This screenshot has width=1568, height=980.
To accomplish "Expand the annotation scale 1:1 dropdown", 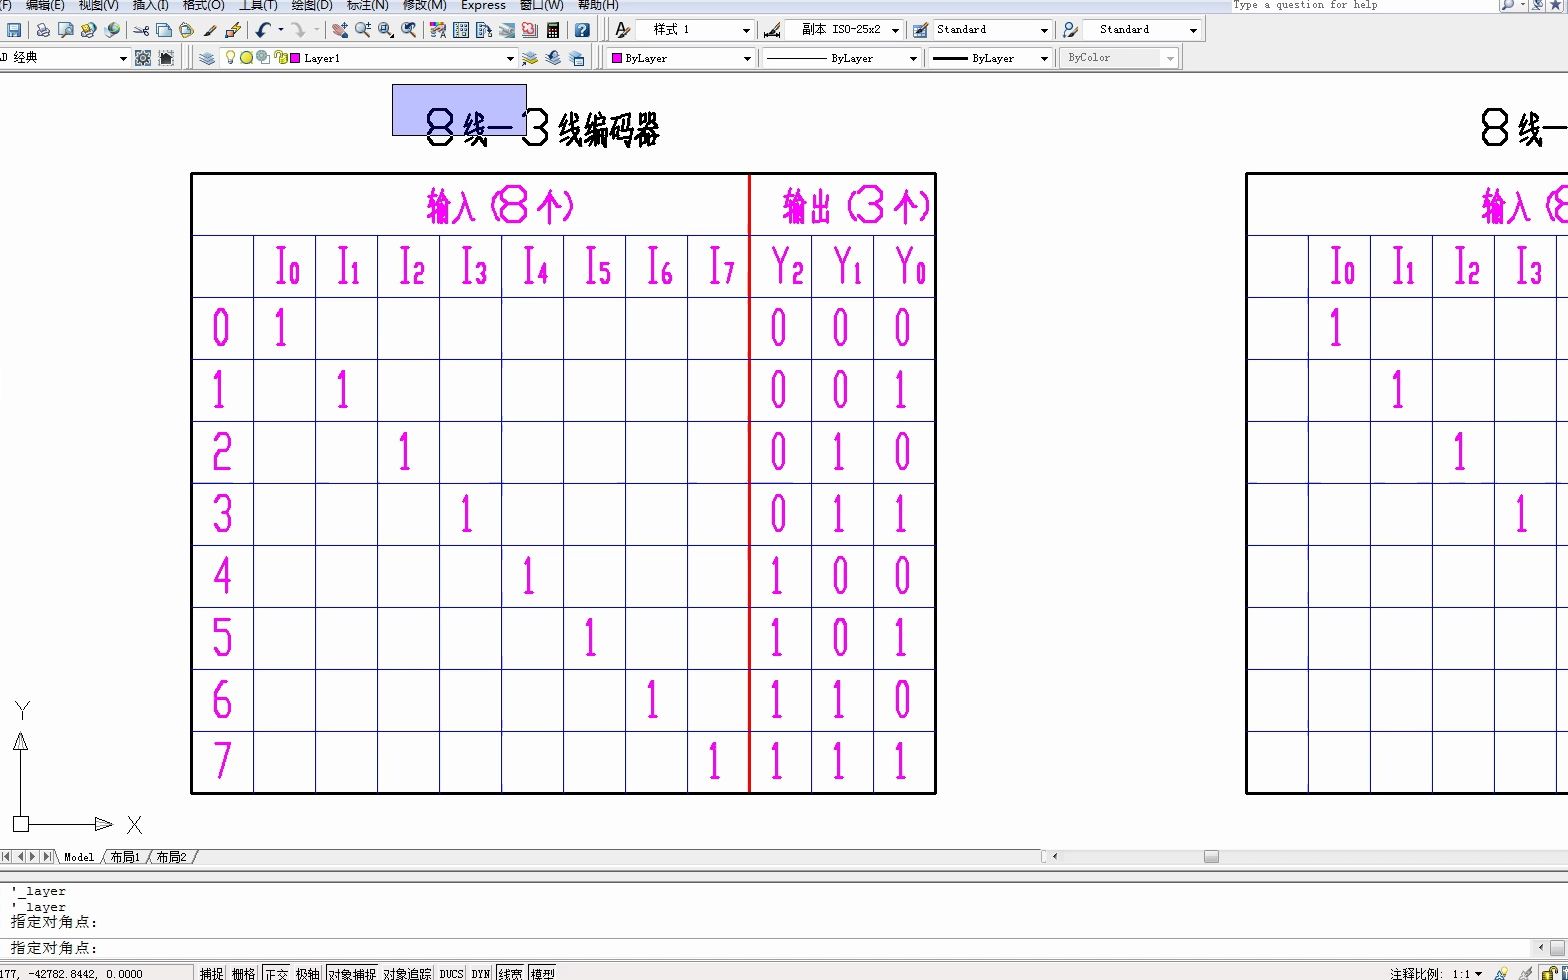I will tap(1479, 973).
